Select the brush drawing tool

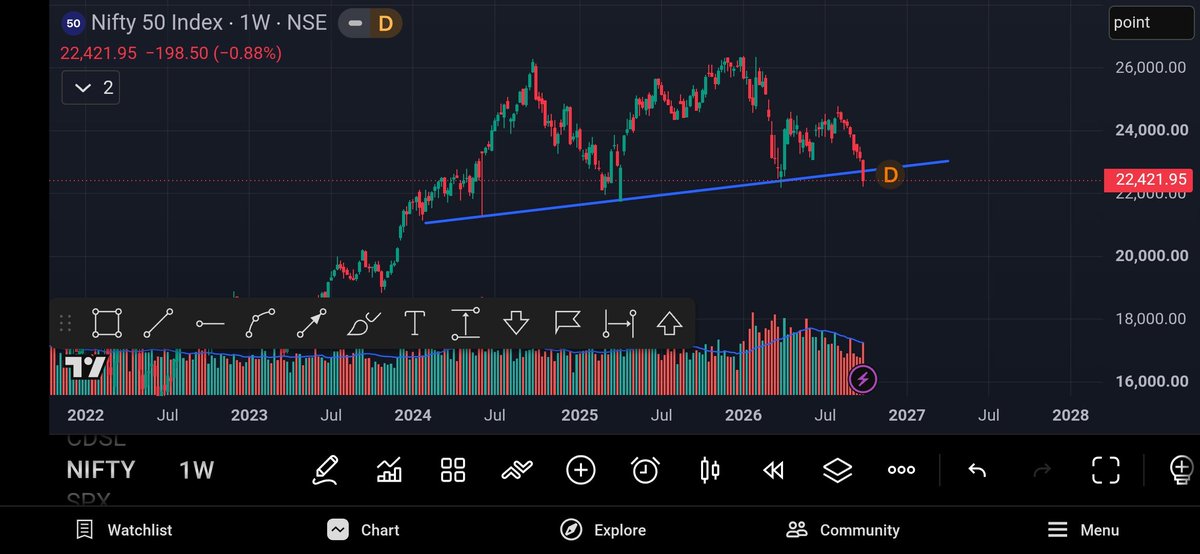coord(363,323)
